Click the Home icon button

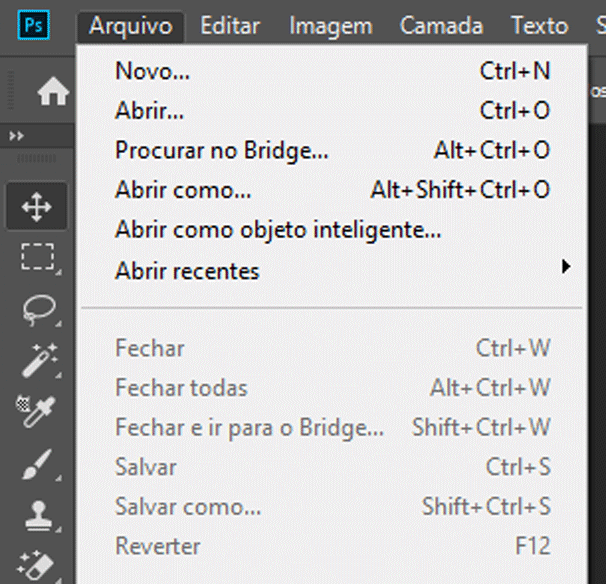53,92
